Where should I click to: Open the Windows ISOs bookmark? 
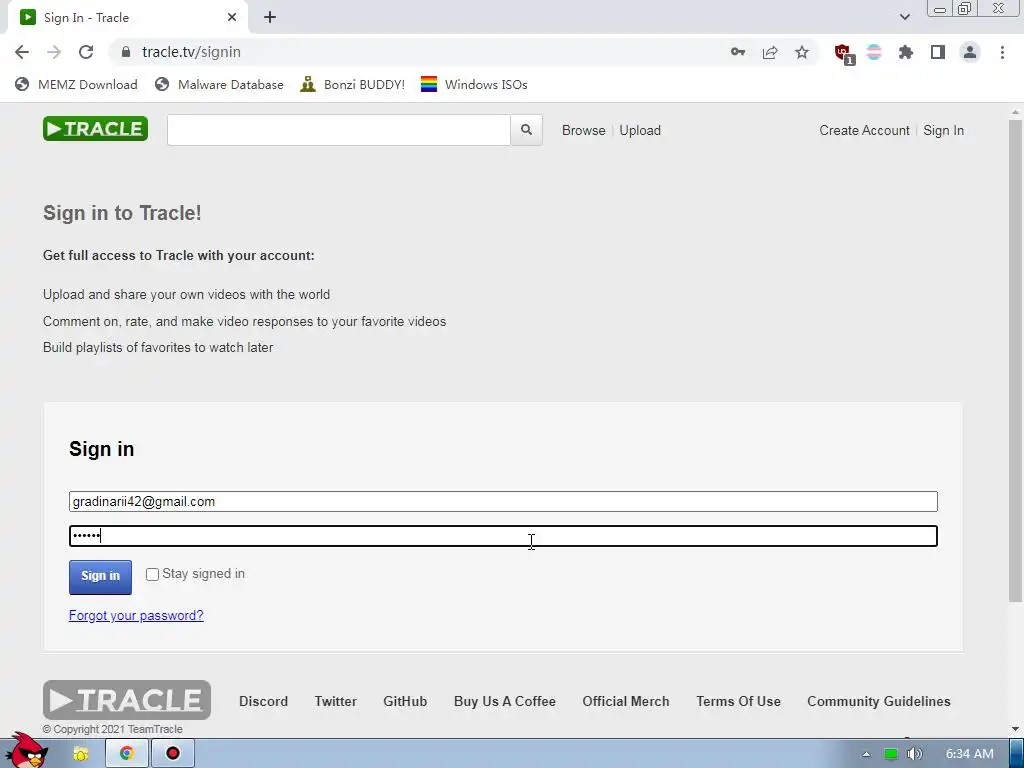point(474,84)
